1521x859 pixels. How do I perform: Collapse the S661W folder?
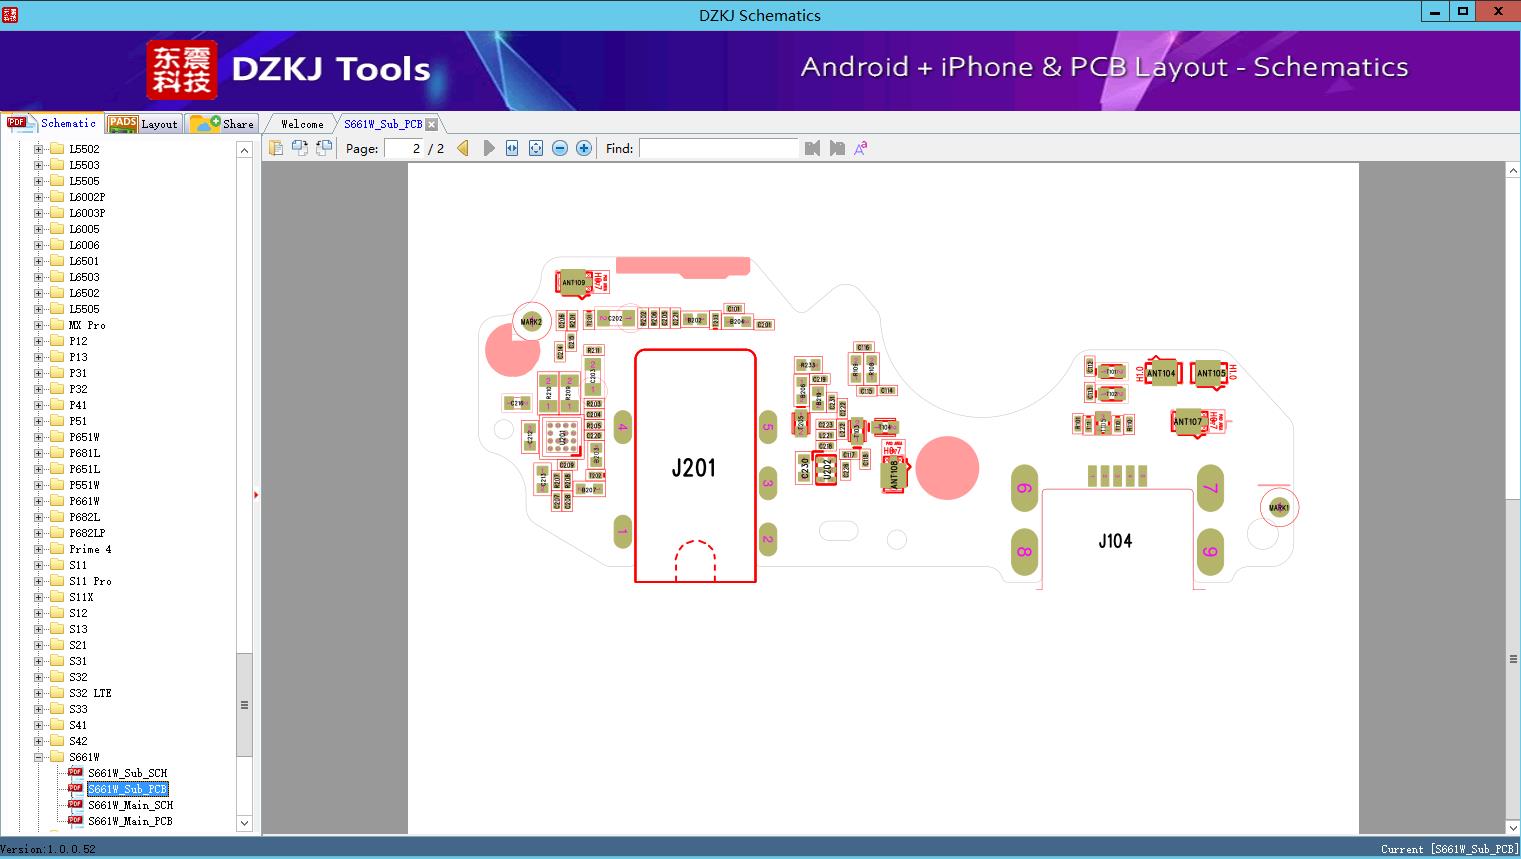tap(39, 757)
